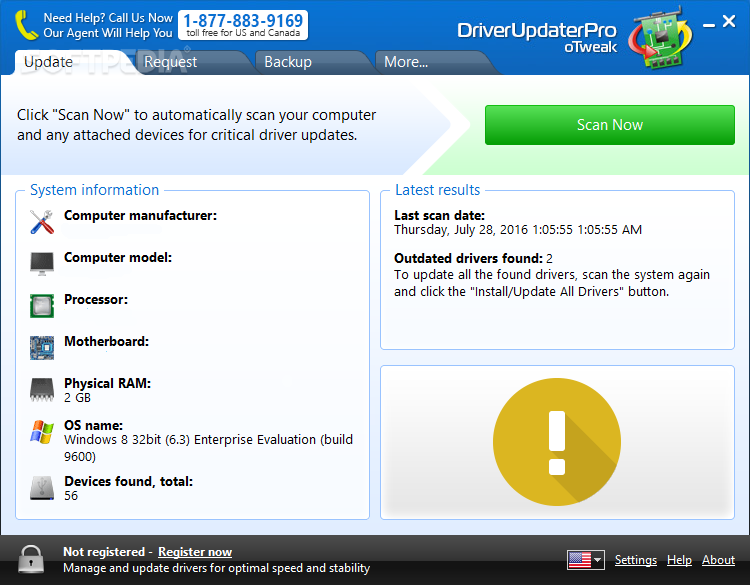
Task: Click the blue Motherboard circuit icon
Action: [42, 348]
